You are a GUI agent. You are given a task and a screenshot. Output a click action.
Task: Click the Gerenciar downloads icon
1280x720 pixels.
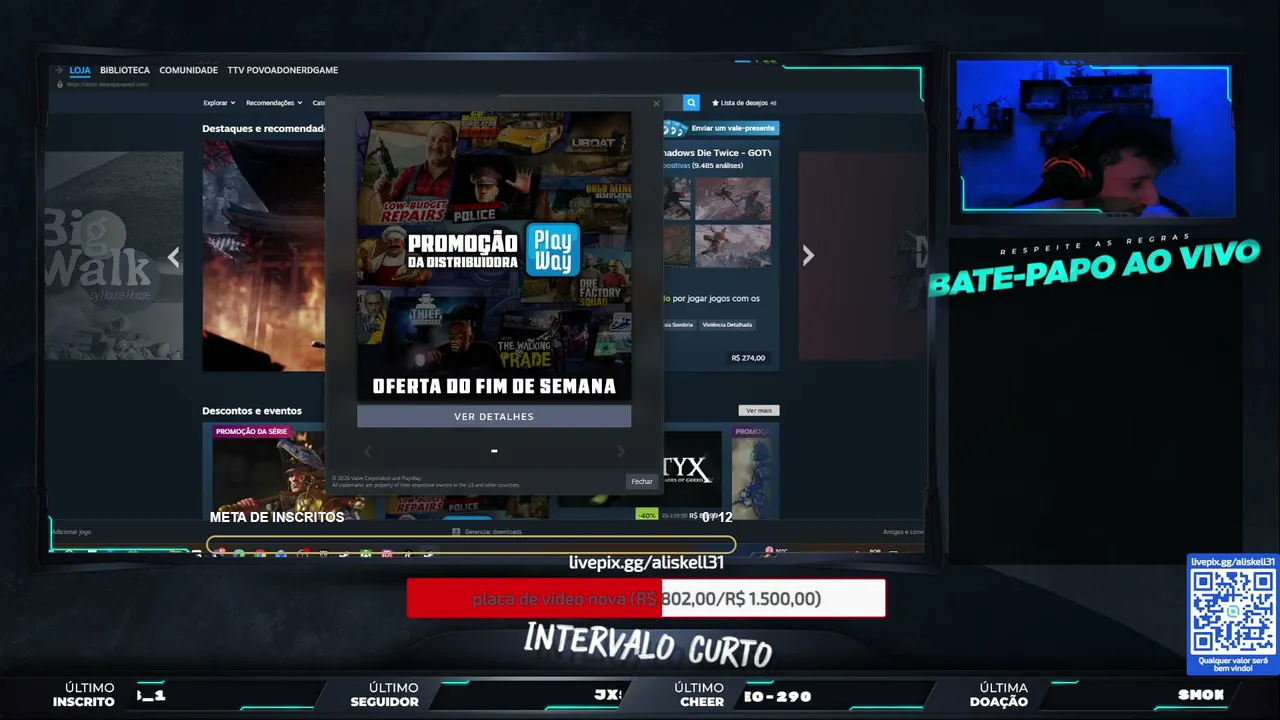456,532
